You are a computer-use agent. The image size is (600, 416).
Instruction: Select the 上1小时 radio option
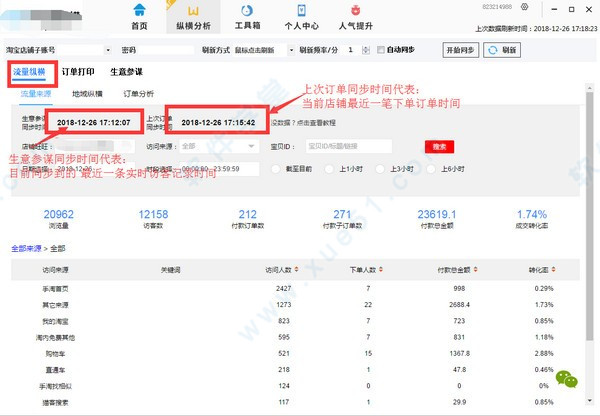(x=329, y=169)
